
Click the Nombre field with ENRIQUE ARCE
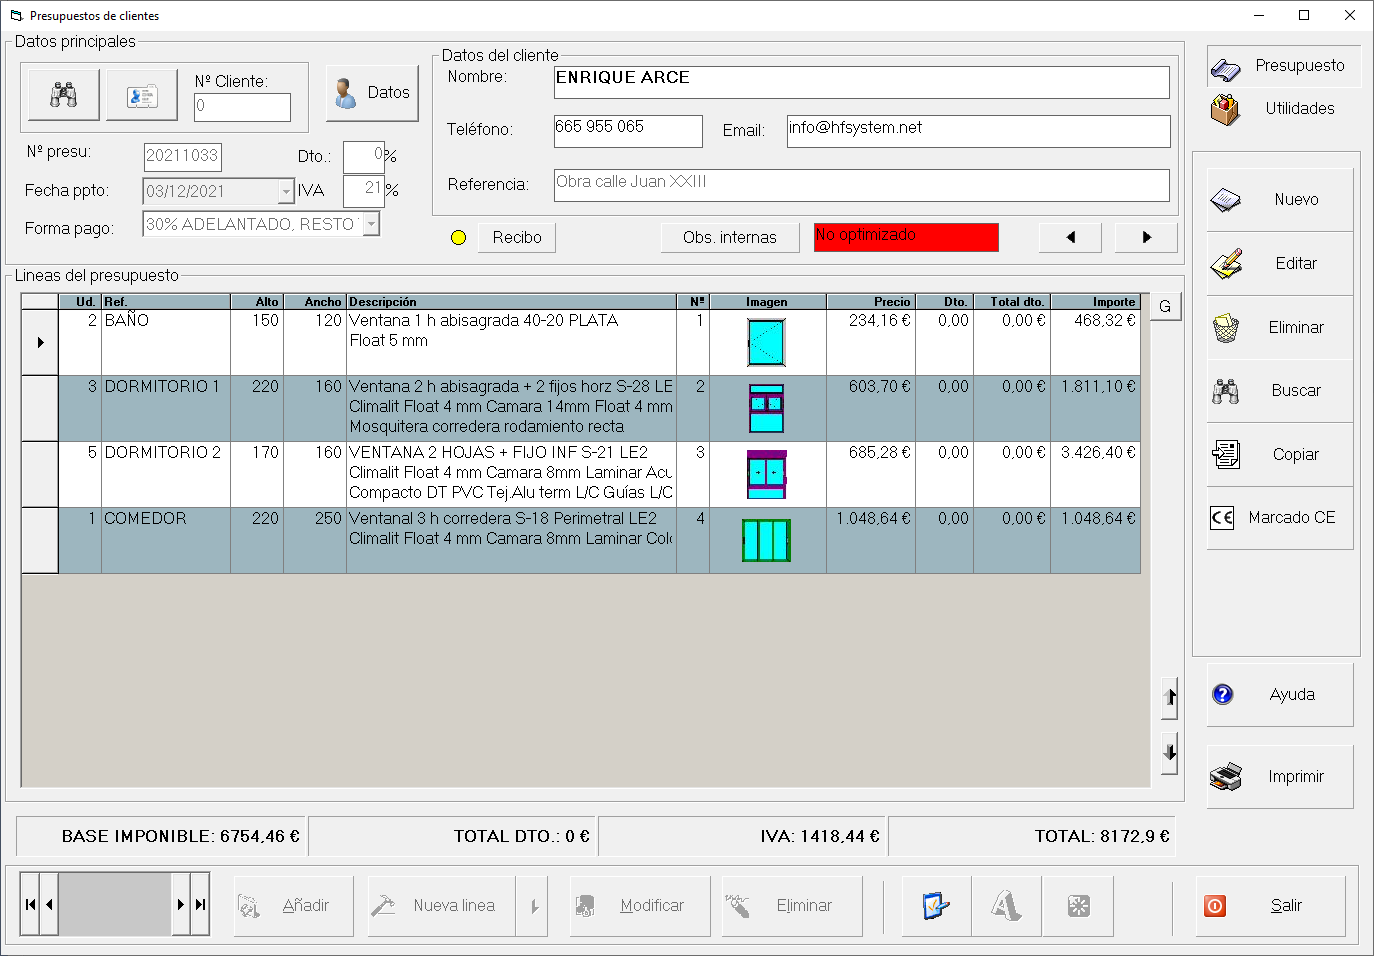point(861,82)
